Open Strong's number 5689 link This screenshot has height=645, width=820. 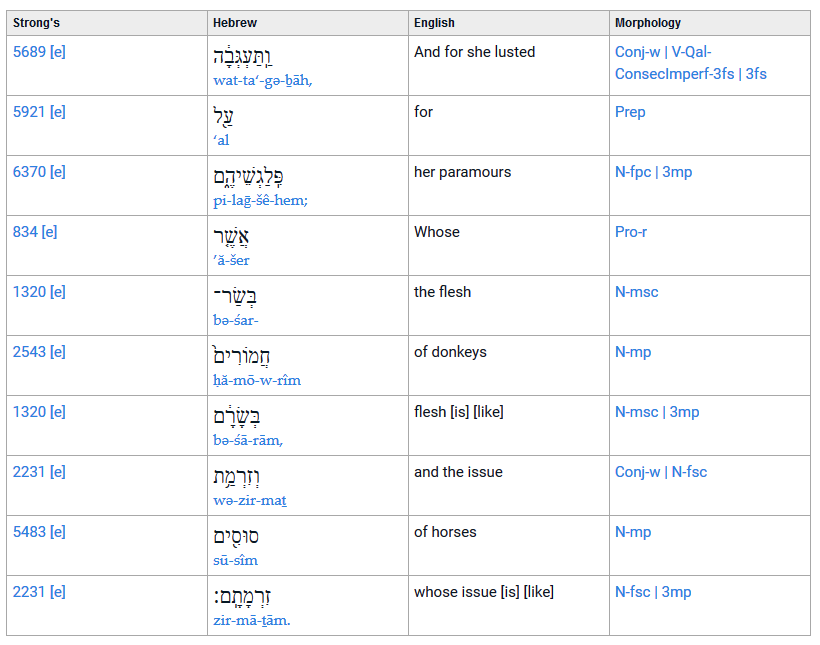pos(29,52)
